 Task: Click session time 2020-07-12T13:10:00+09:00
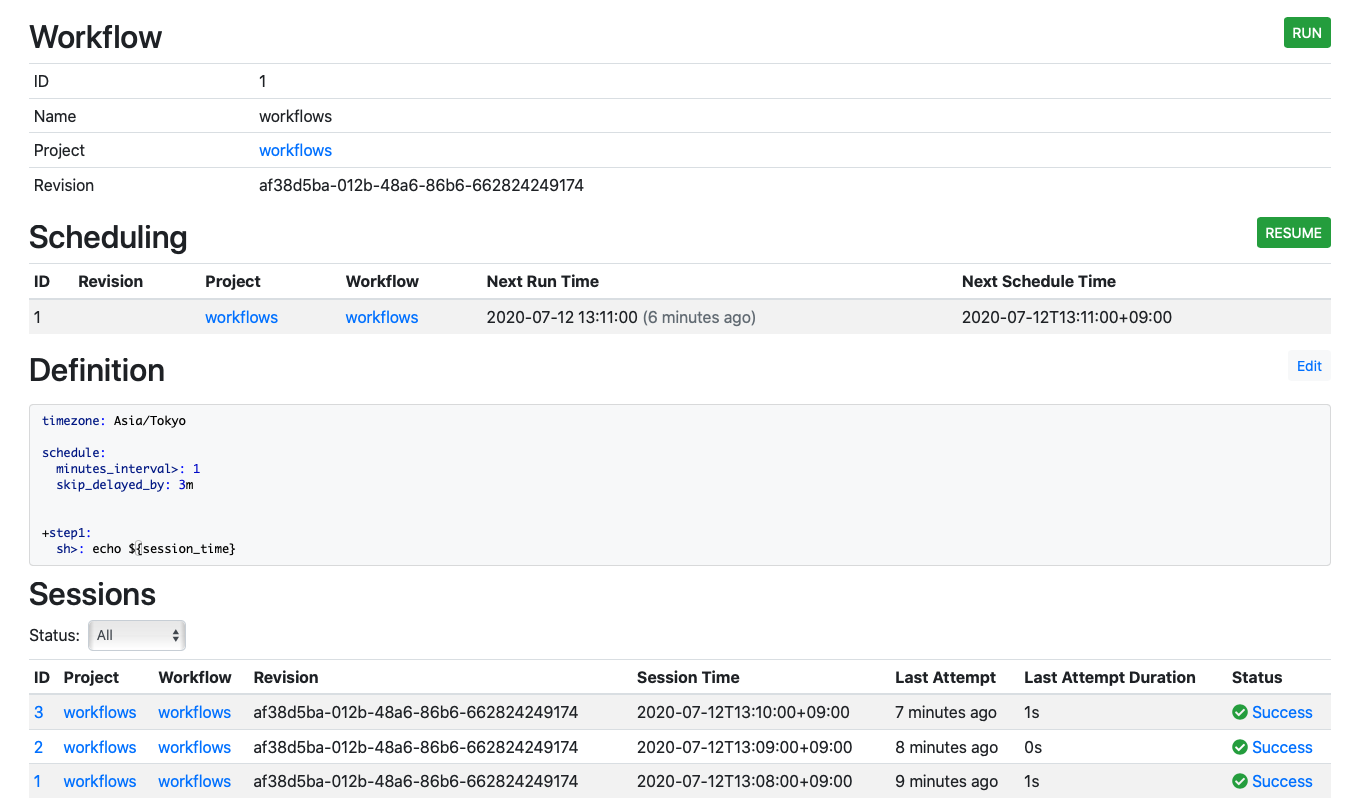743,712
